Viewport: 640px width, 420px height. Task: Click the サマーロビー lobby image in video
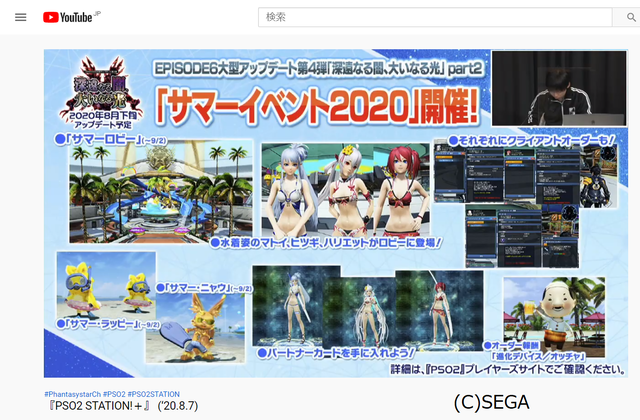point(161,191)
